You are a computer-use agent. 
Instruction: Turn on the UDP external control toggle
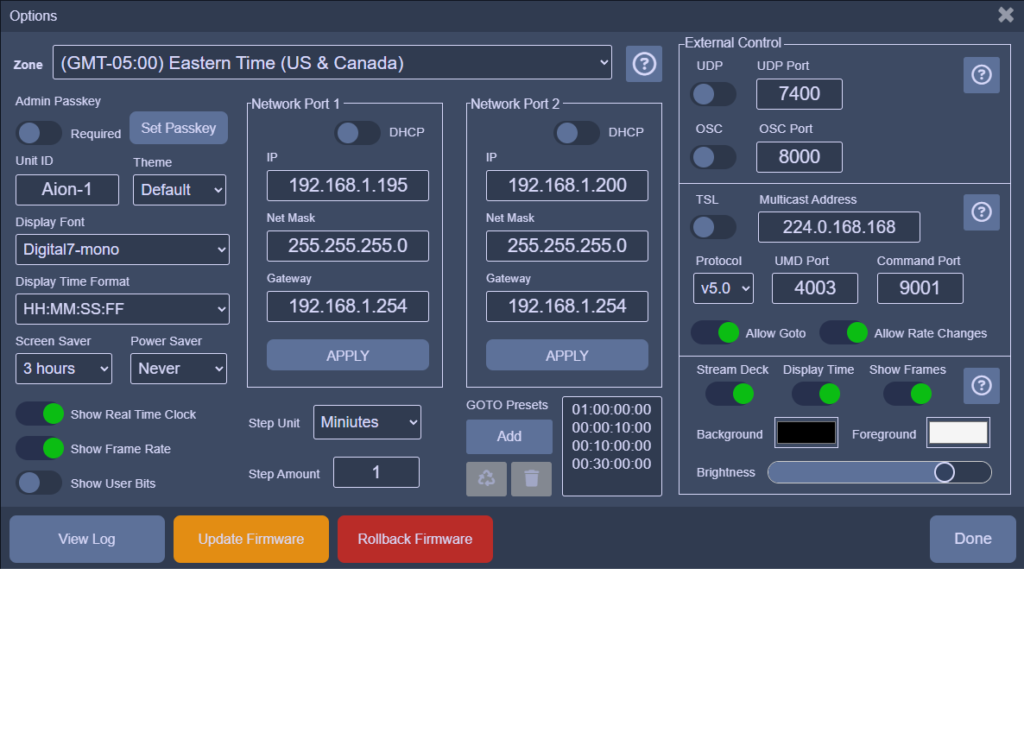714,94
